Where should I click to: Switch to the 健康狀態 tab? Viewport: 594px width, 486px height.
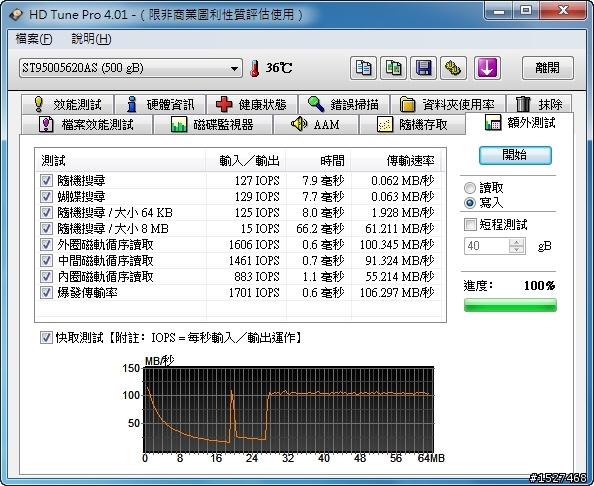(x=252, y=104)
